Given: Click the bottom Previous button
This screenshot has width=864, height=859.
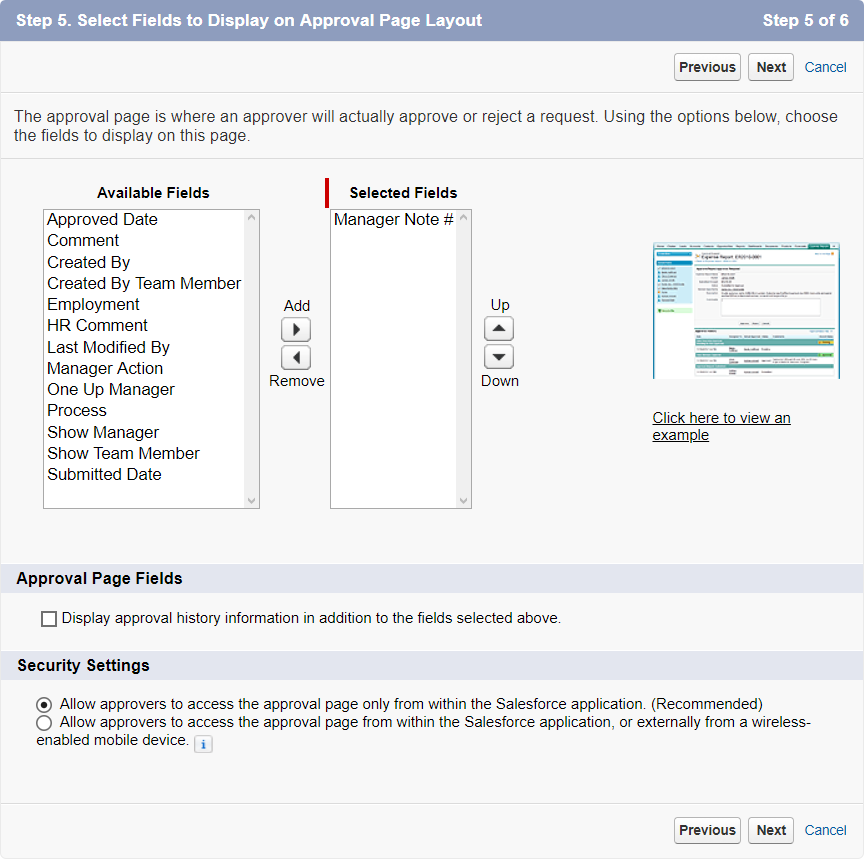Looking at the screenshot, I should pos(707,830).
